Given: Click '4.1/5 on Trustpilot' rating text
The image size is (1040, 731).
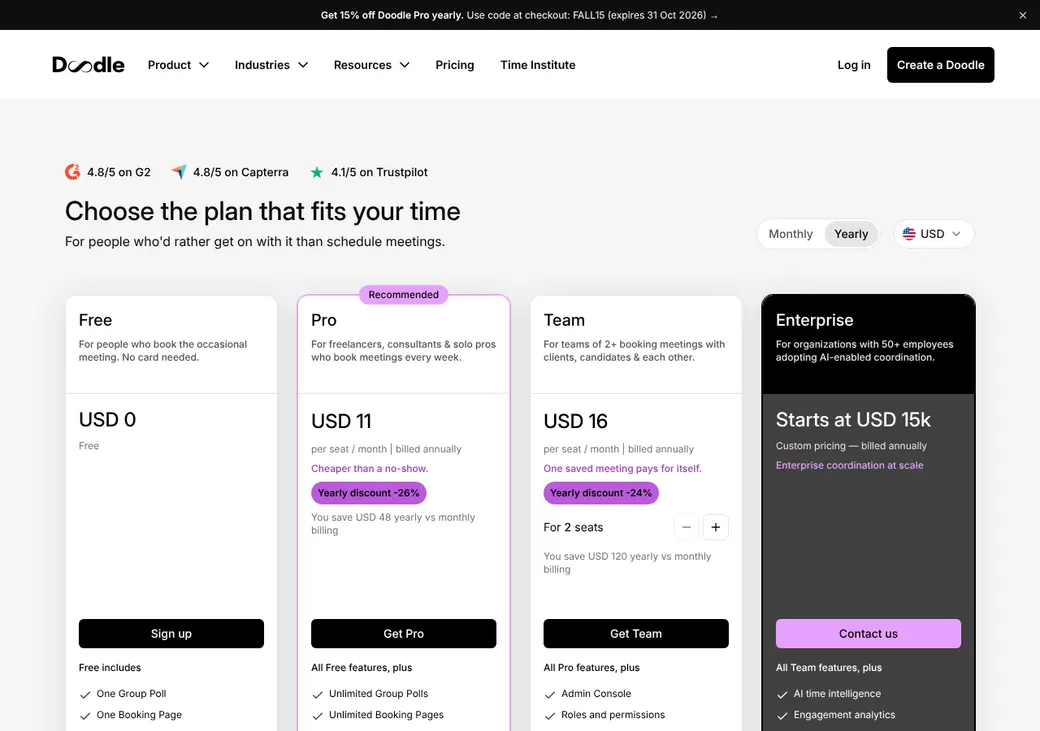Looking at the screenshot, I should (x=379, y=172).
